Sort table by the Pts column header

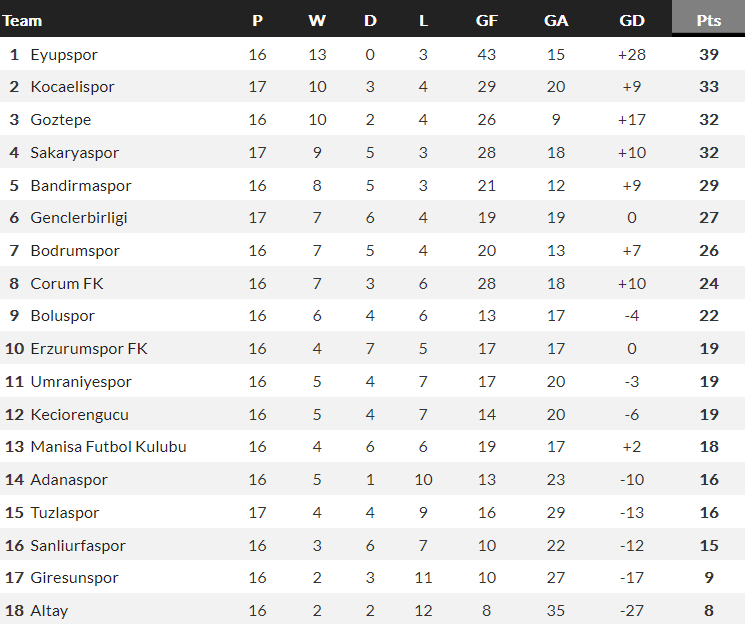tap(709, 20)
